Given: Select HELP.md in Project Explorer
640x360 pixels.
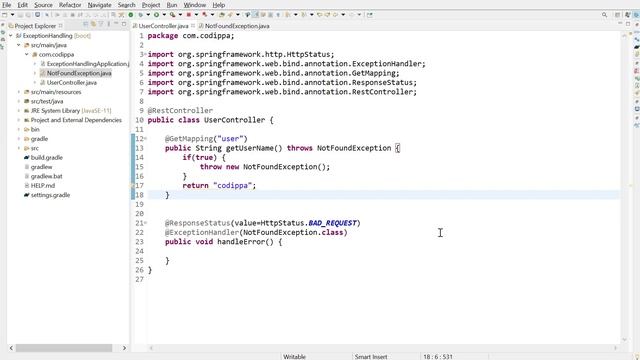Looking at the screenshot, I should pyautogui.click(x=42, y=186).
